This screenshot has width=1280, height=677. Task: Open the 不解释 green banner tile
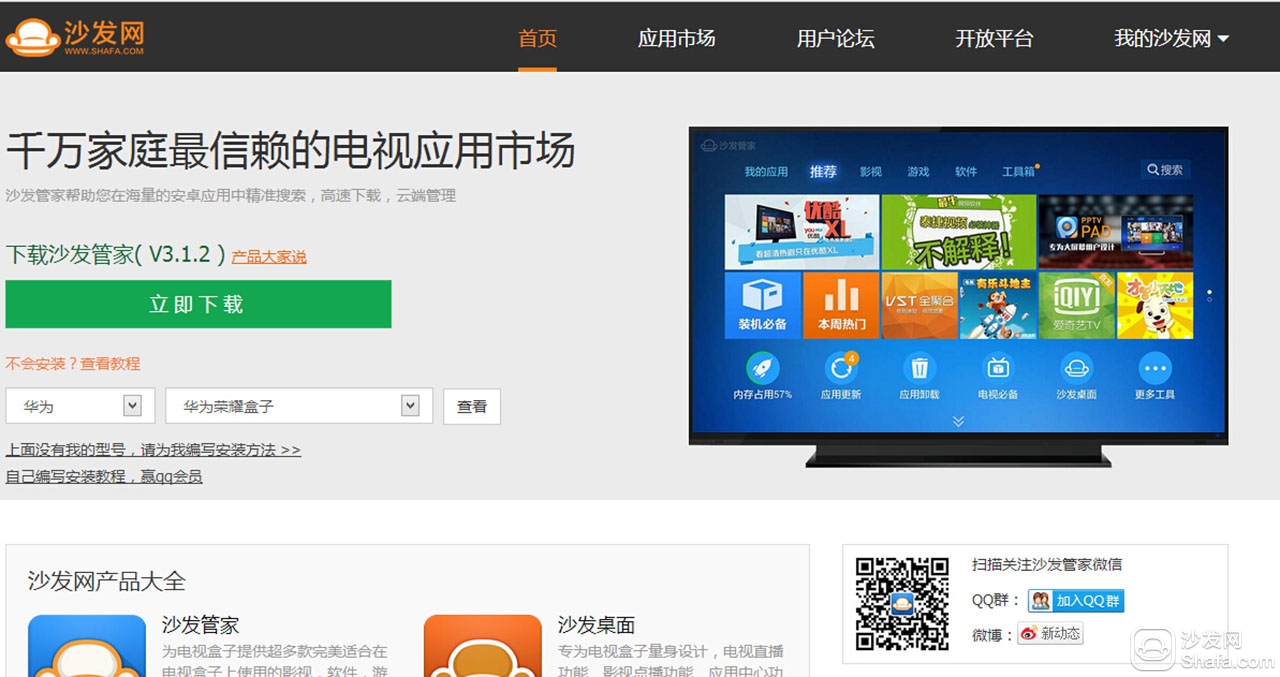click(959, 232)
